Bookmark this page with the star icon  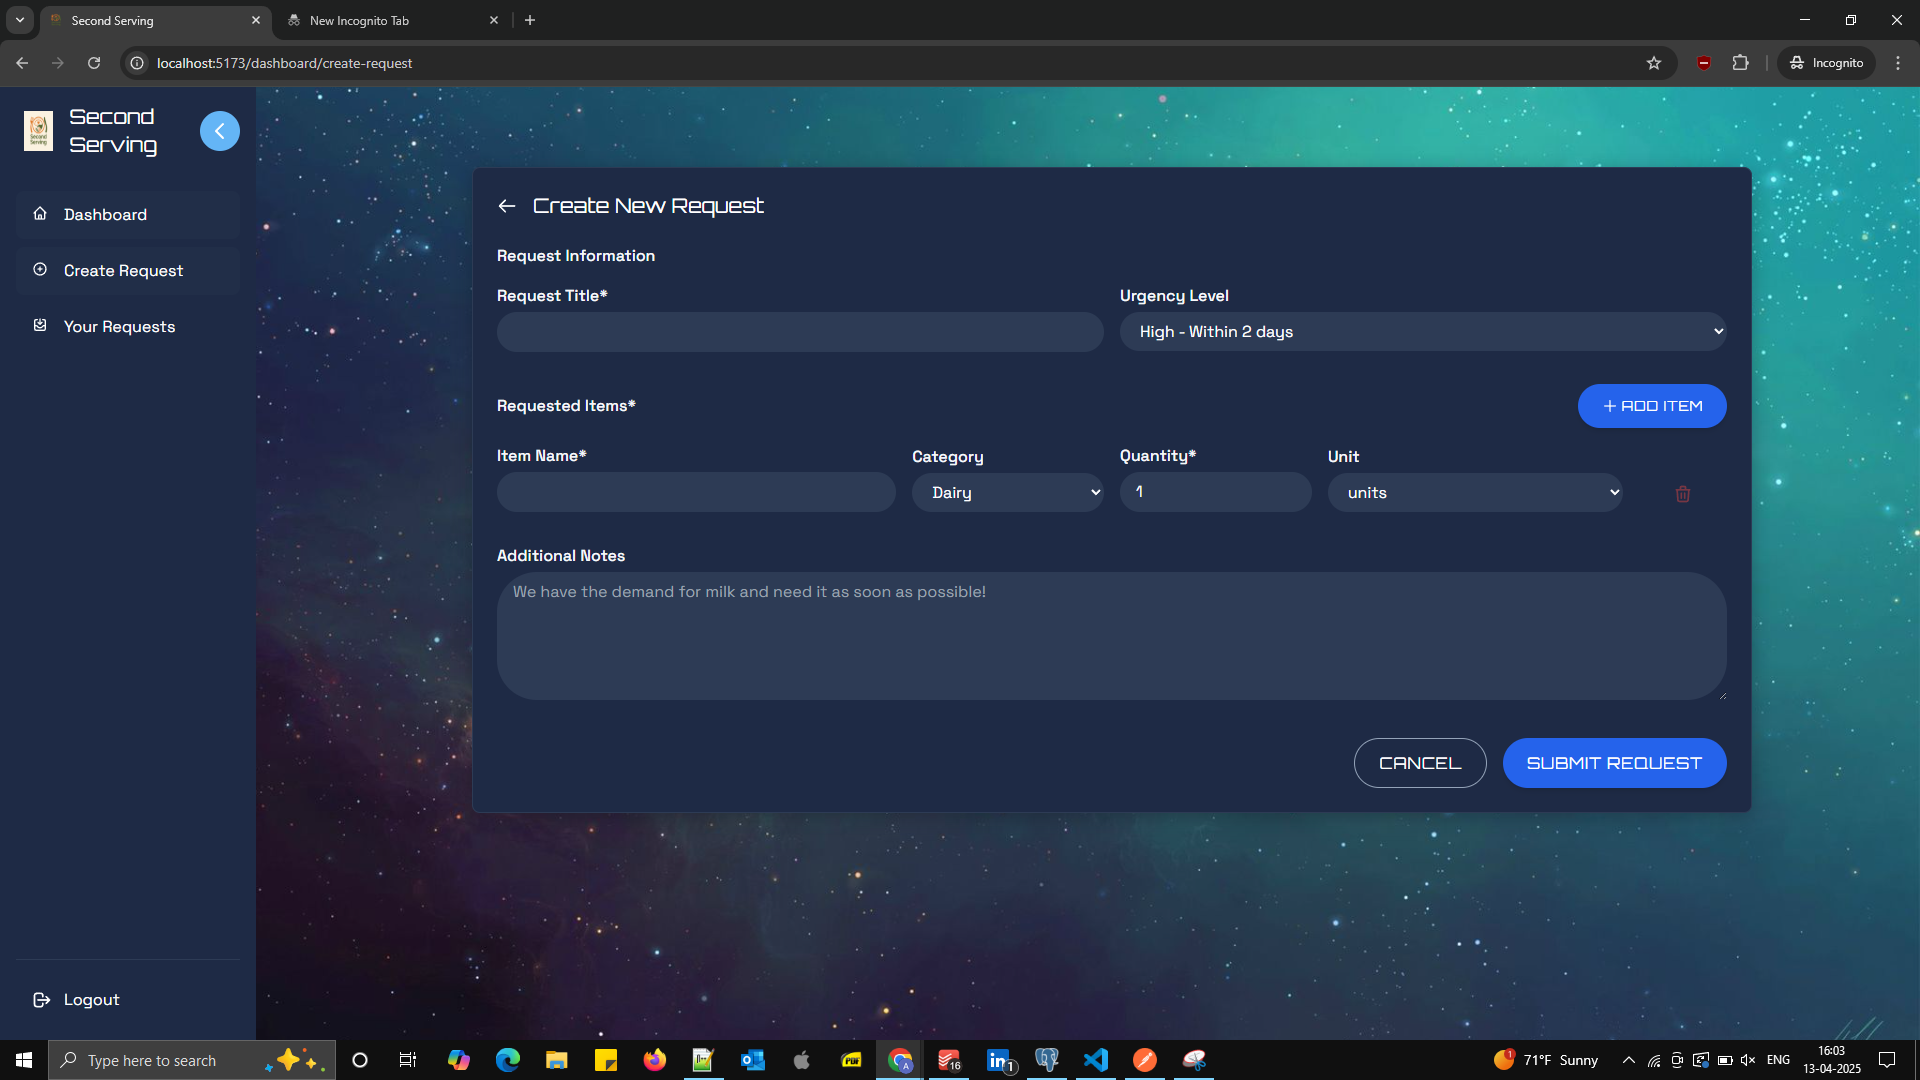coord(1654,63)
